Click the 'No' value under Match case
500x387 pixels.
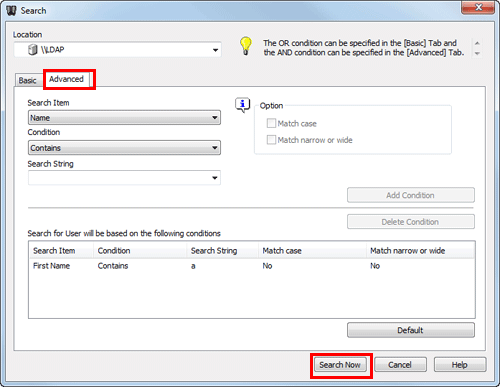pyautogui.click(x=267, y=266)
